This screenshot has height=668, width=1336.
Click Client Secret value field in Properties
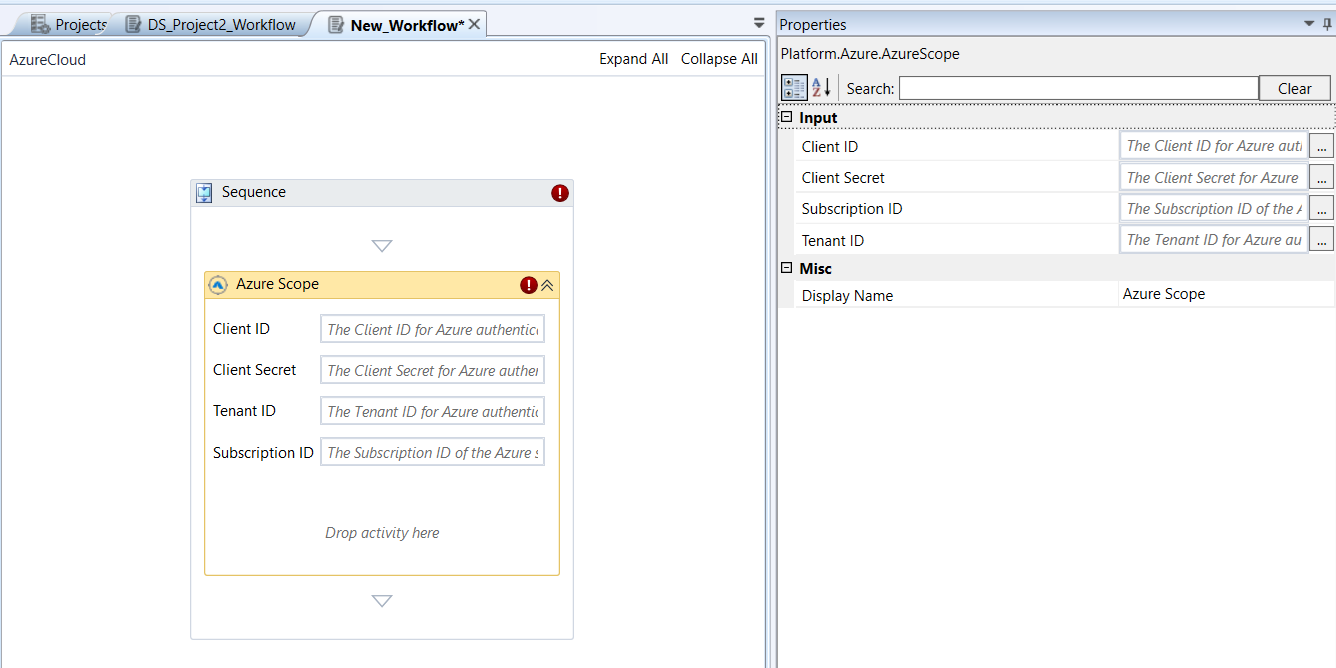1214,177
